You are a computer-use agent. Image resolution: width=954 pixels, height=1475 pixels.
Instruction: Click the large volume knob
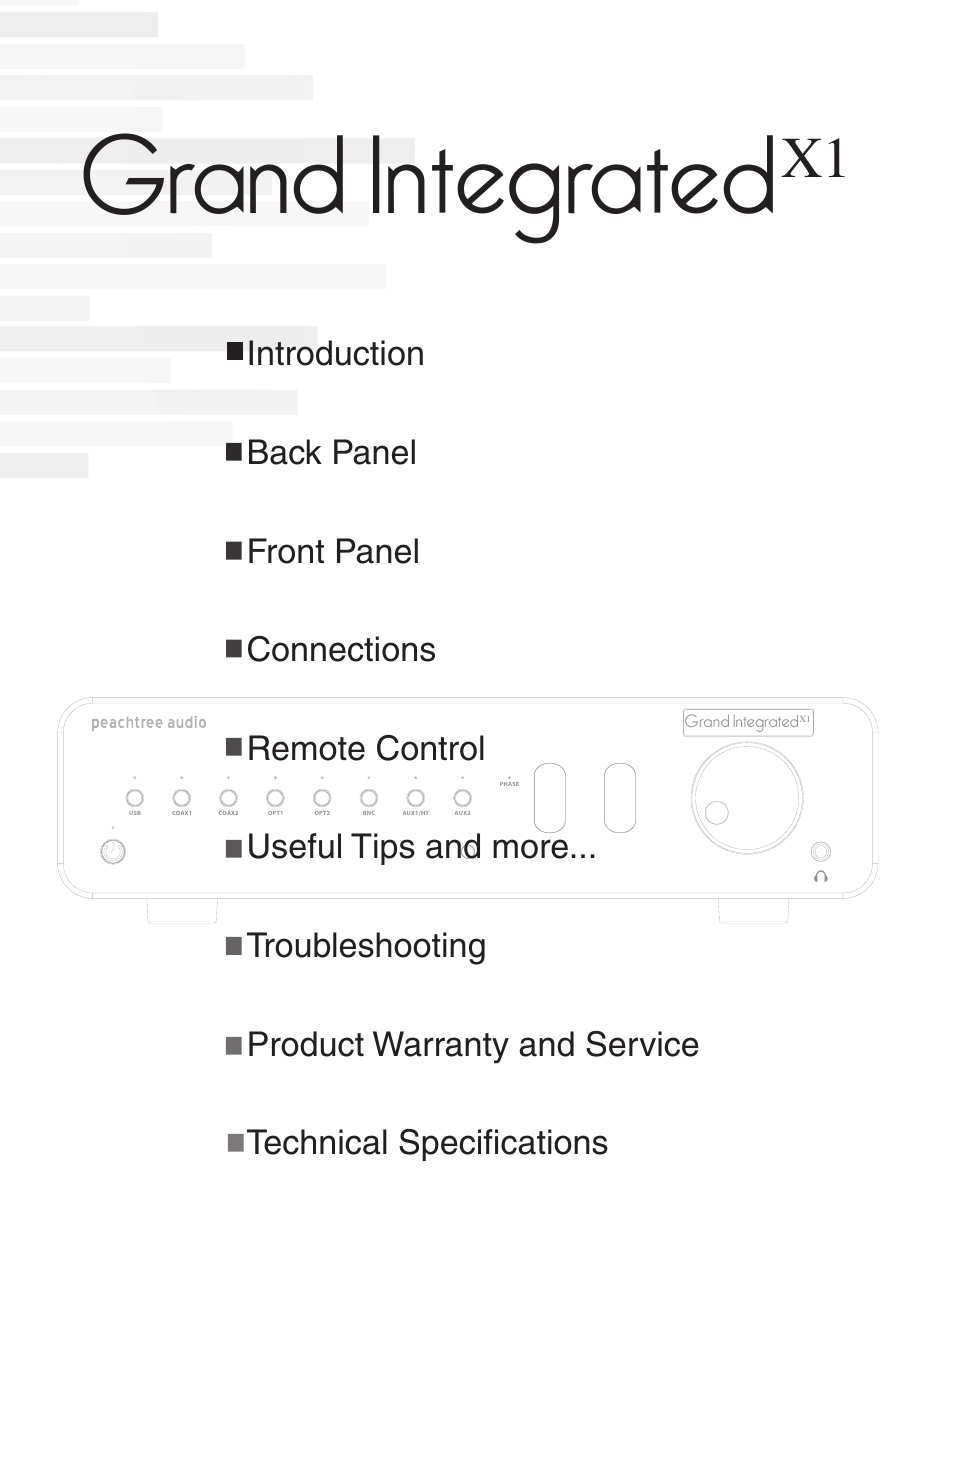747,798
